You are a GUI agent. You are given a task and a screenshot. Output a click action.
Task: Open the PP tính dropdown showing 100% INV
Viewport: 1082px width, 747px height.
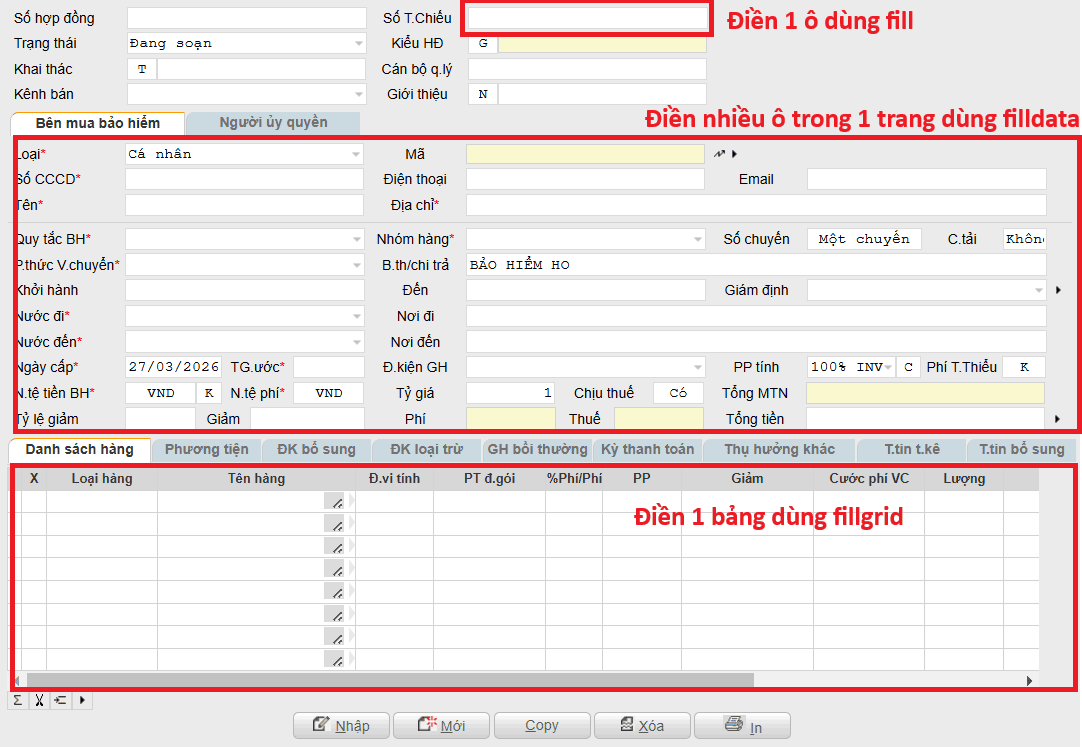[x=851, y=367]
